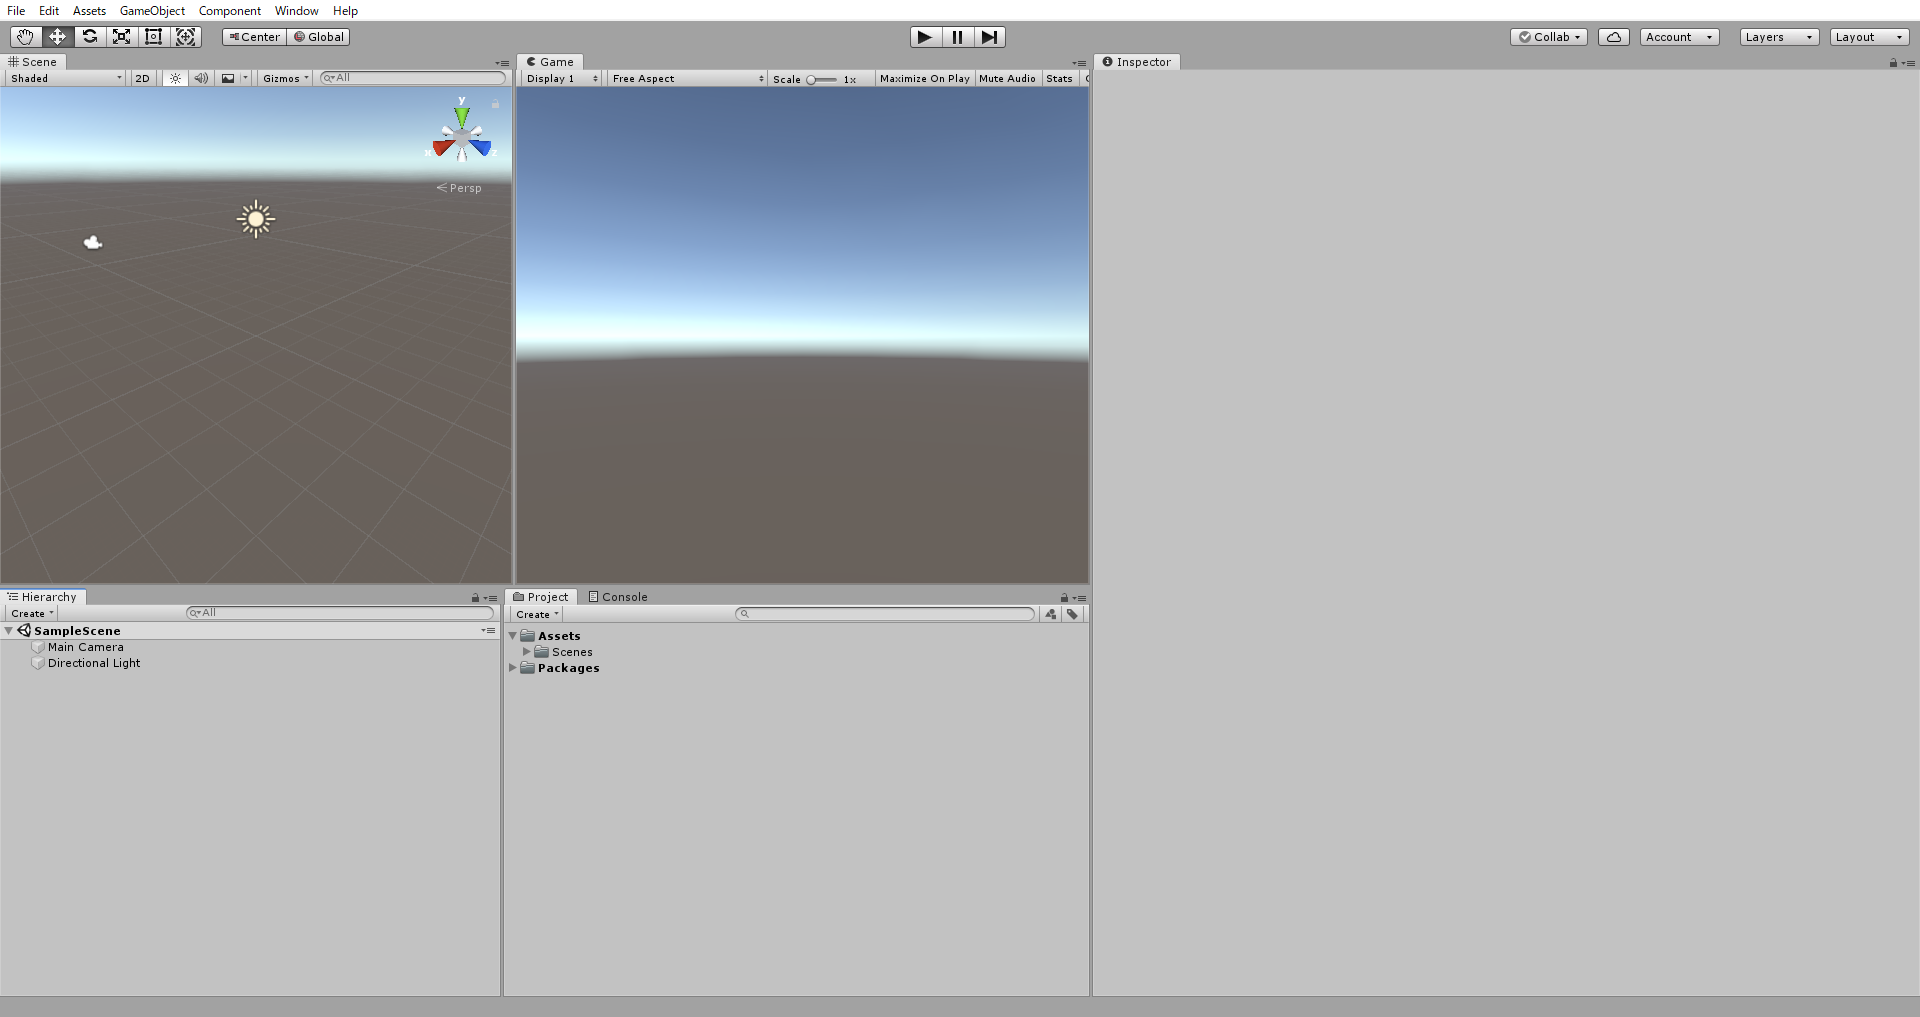Open the Shaded draw mode dropdown

point(65,78)
